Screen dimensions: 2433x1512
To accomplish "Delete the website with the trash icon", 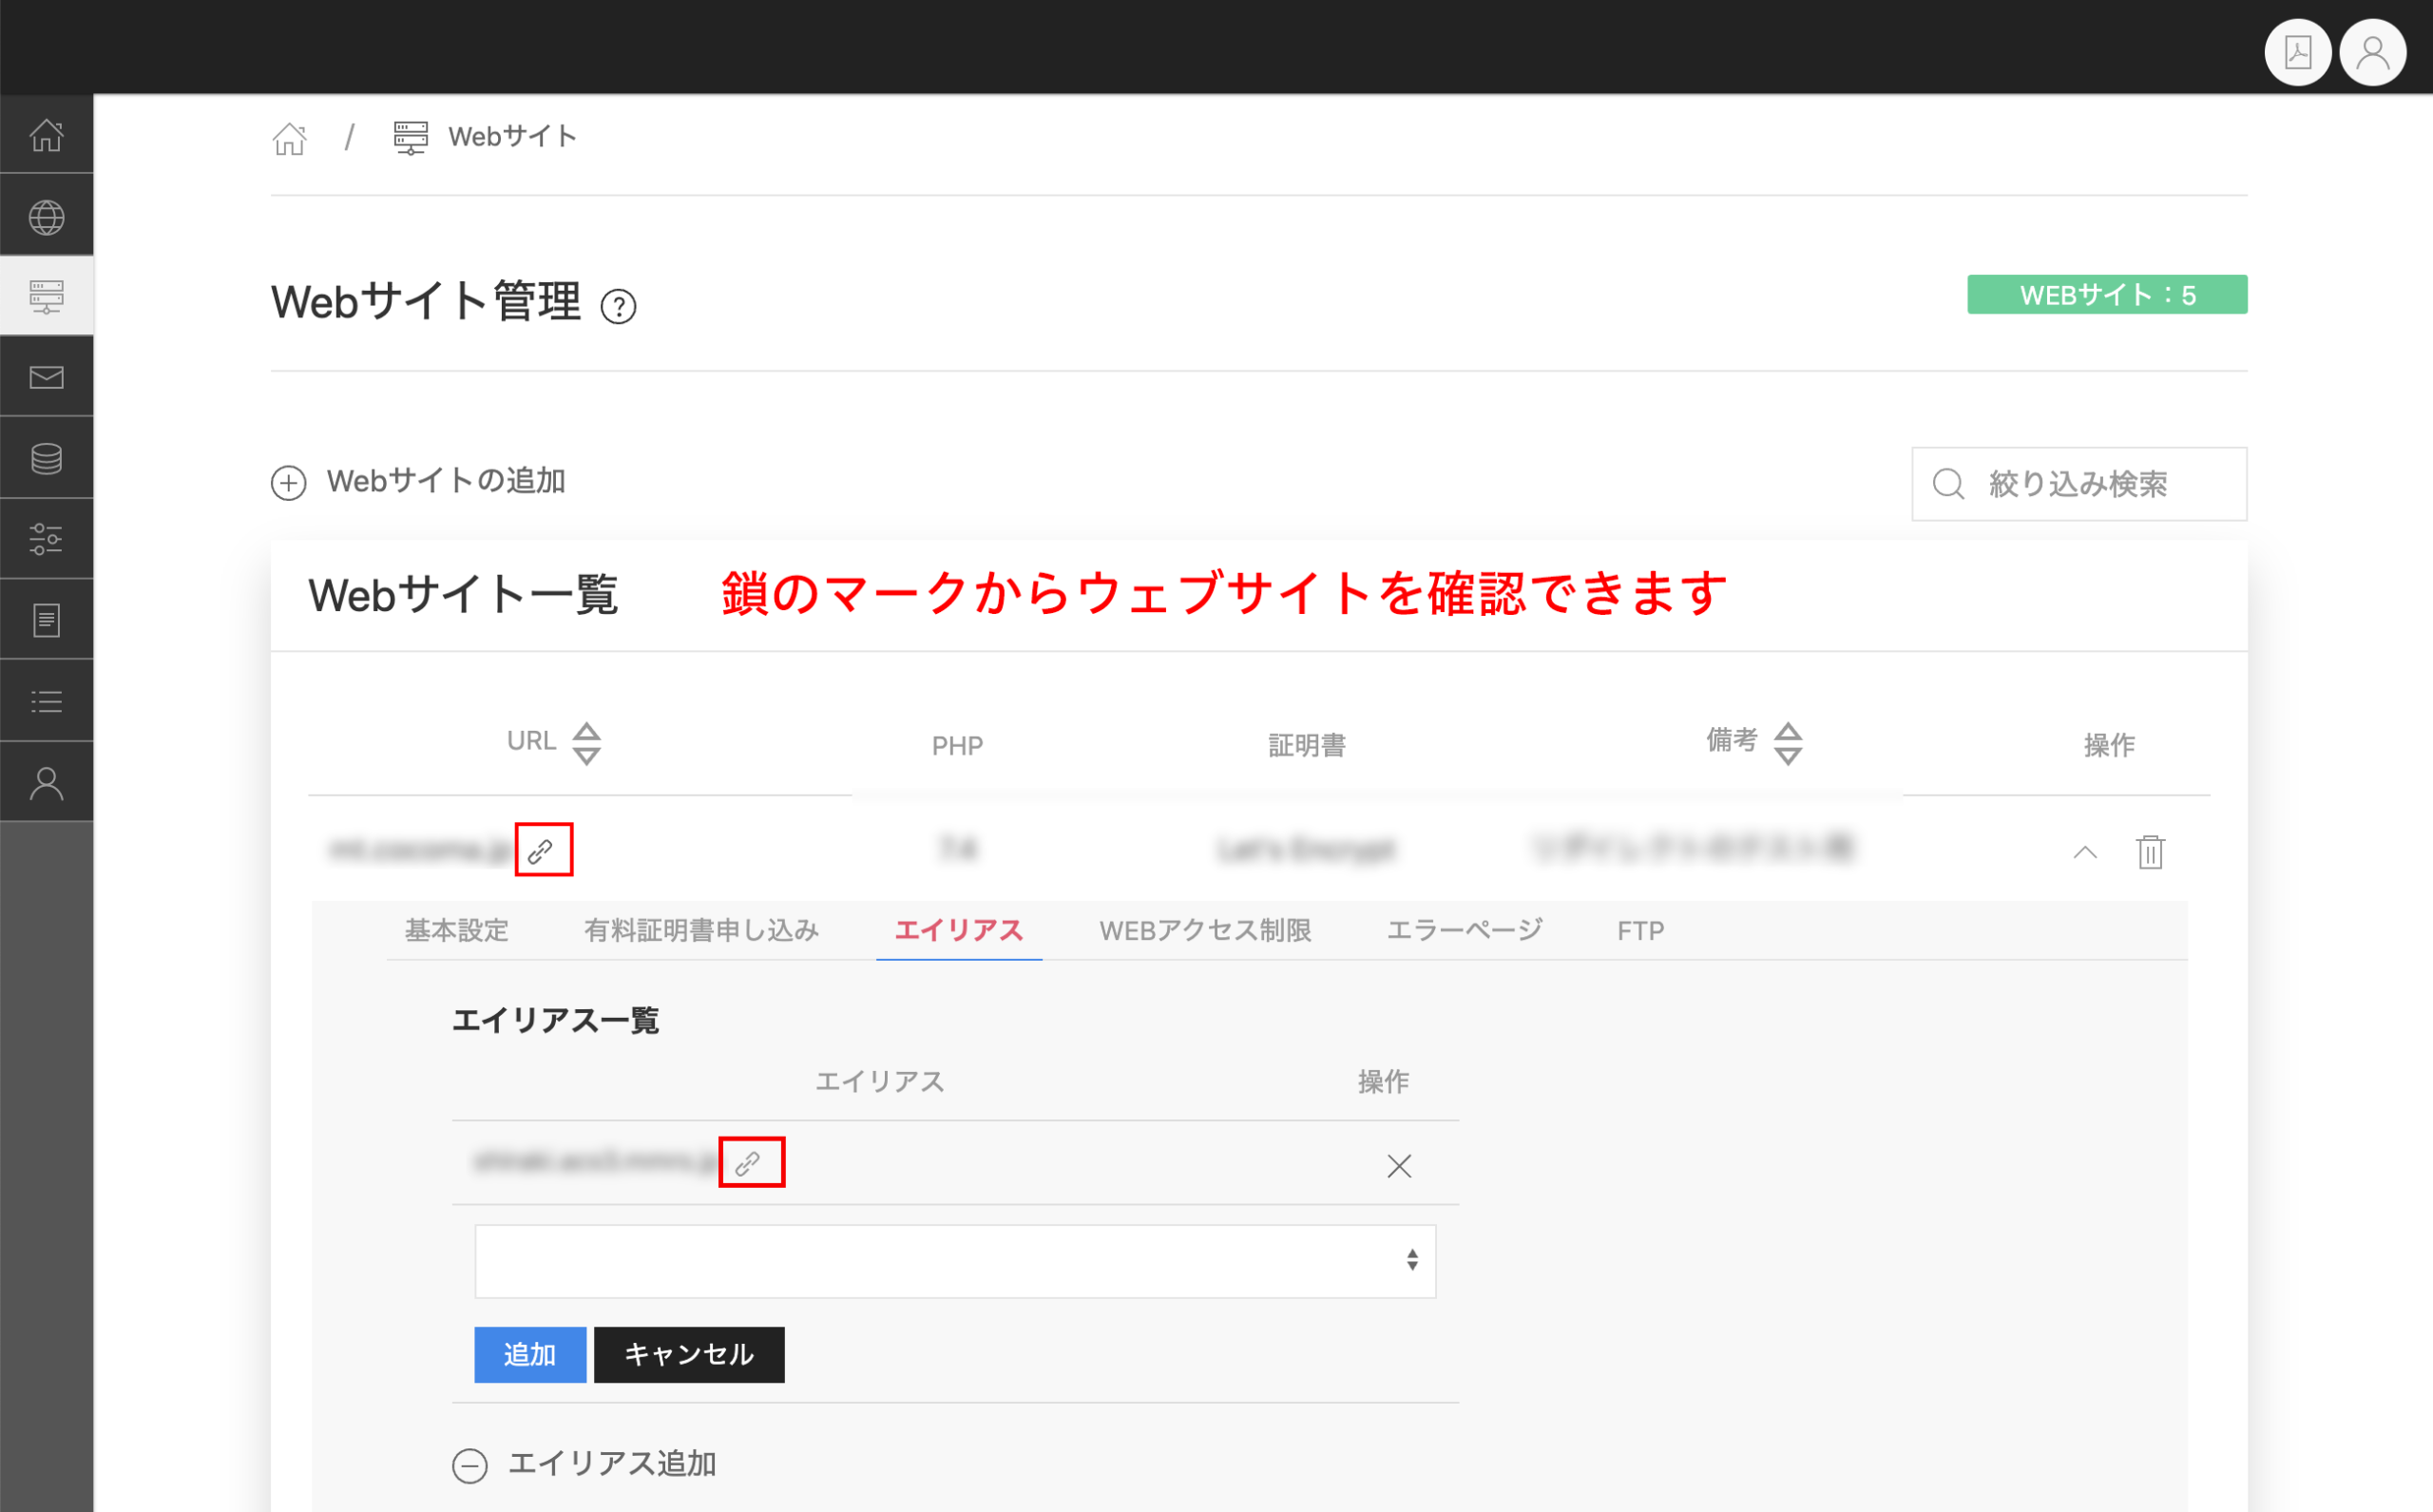I will pyautogui.click(x=2150, y=851).
